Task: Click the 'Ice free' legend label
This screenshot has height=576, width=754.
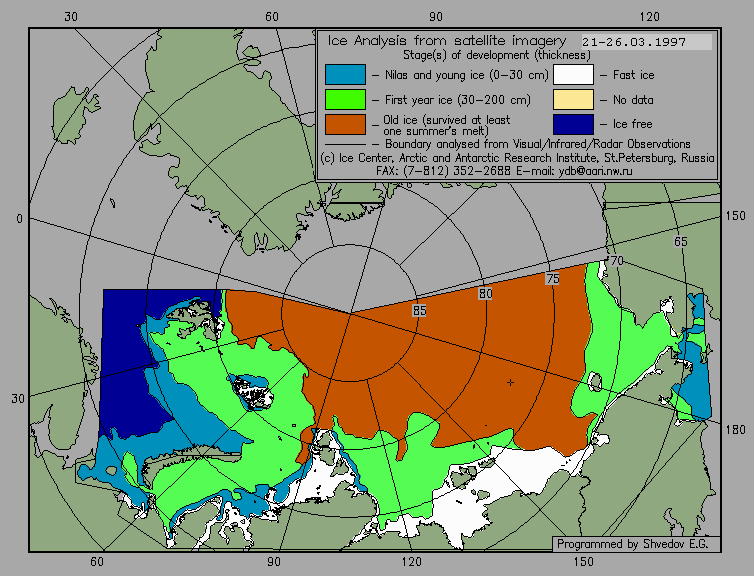Action: 632,124
